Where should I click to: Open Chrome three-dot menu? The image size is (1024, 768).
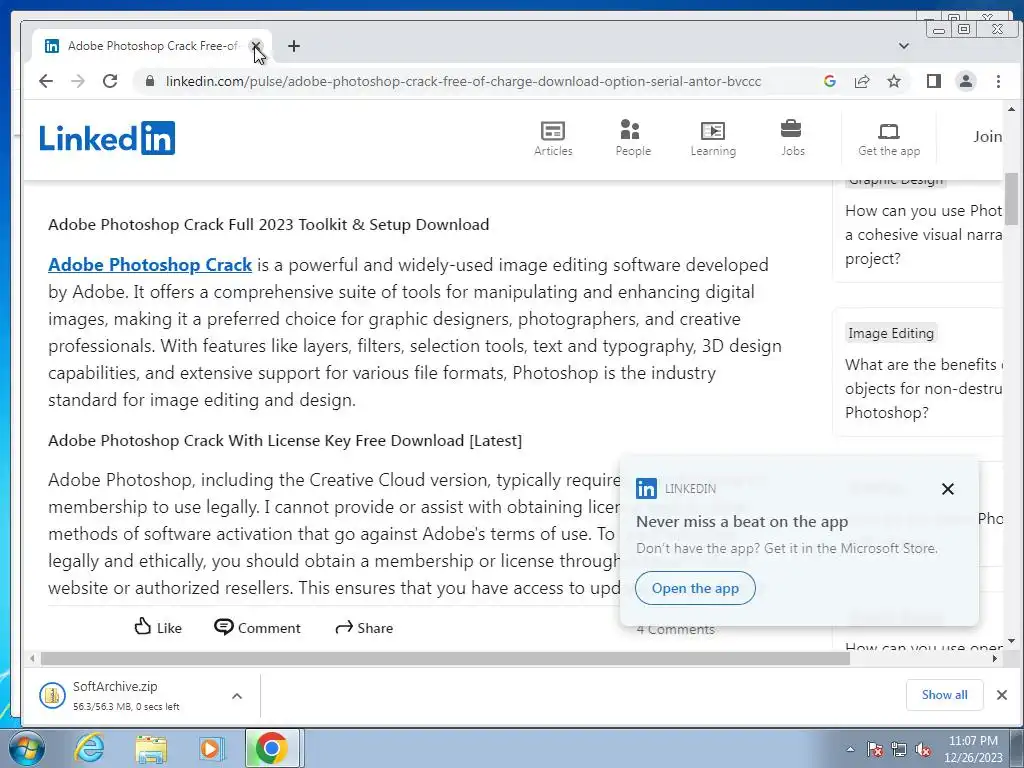pyautogui.click(x=998, y=81)
